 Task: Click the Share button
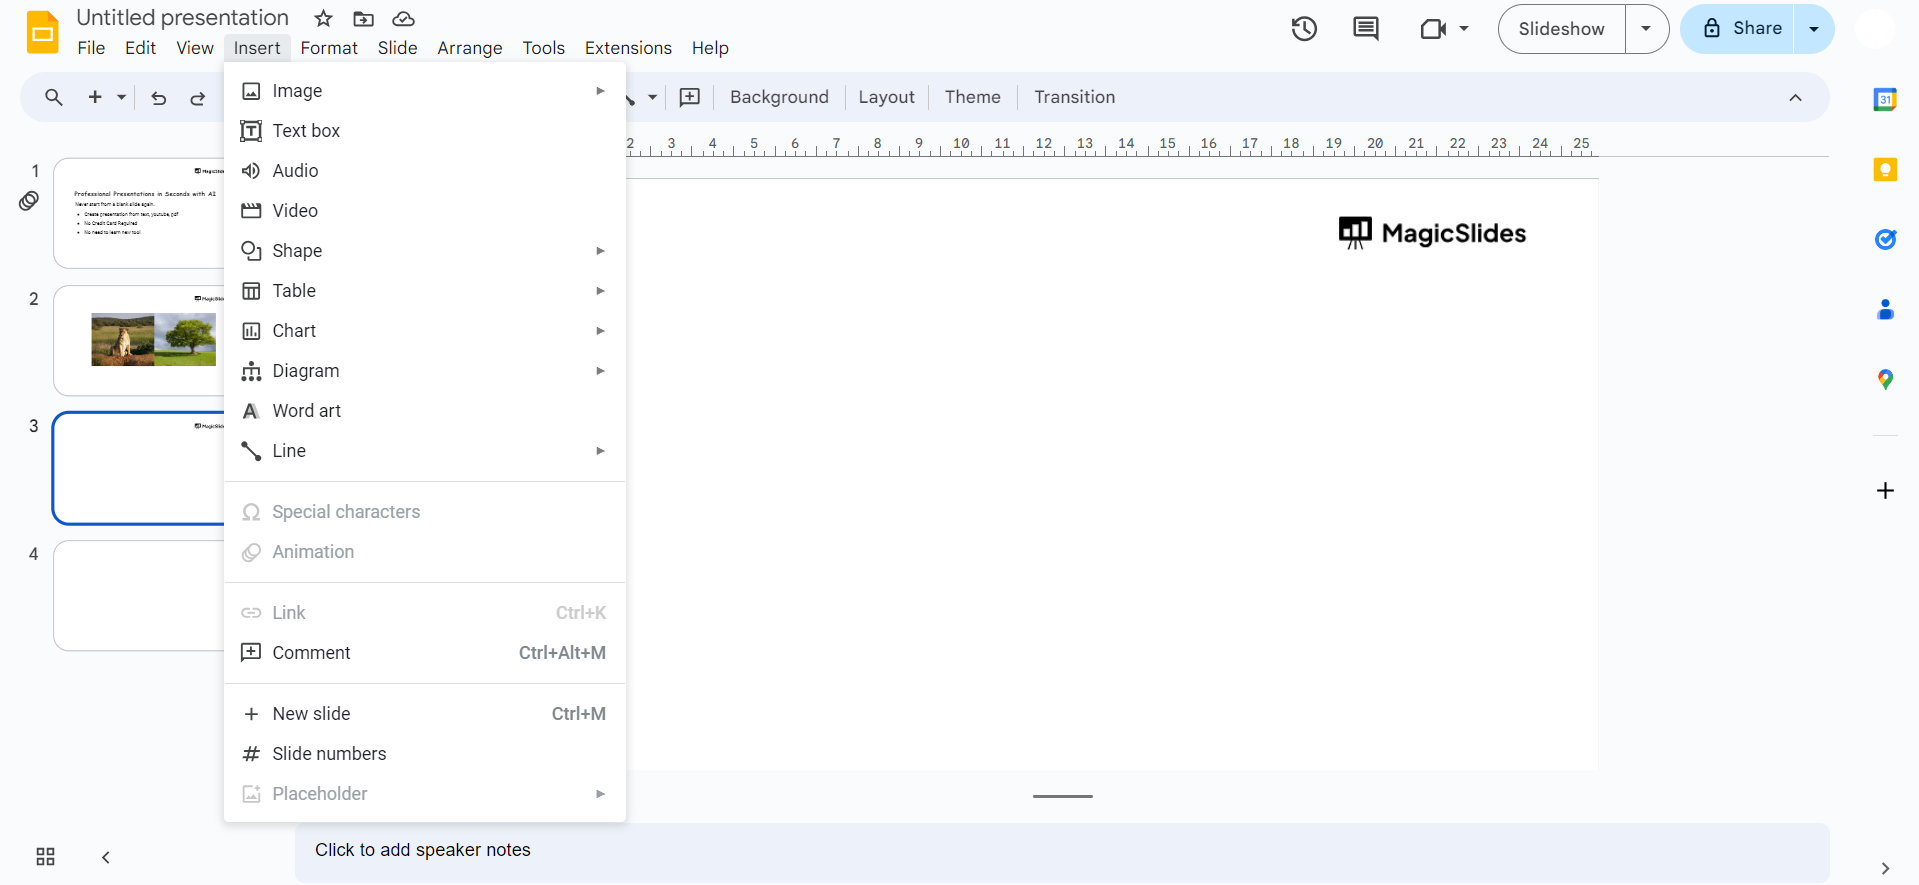(1738, 29)
